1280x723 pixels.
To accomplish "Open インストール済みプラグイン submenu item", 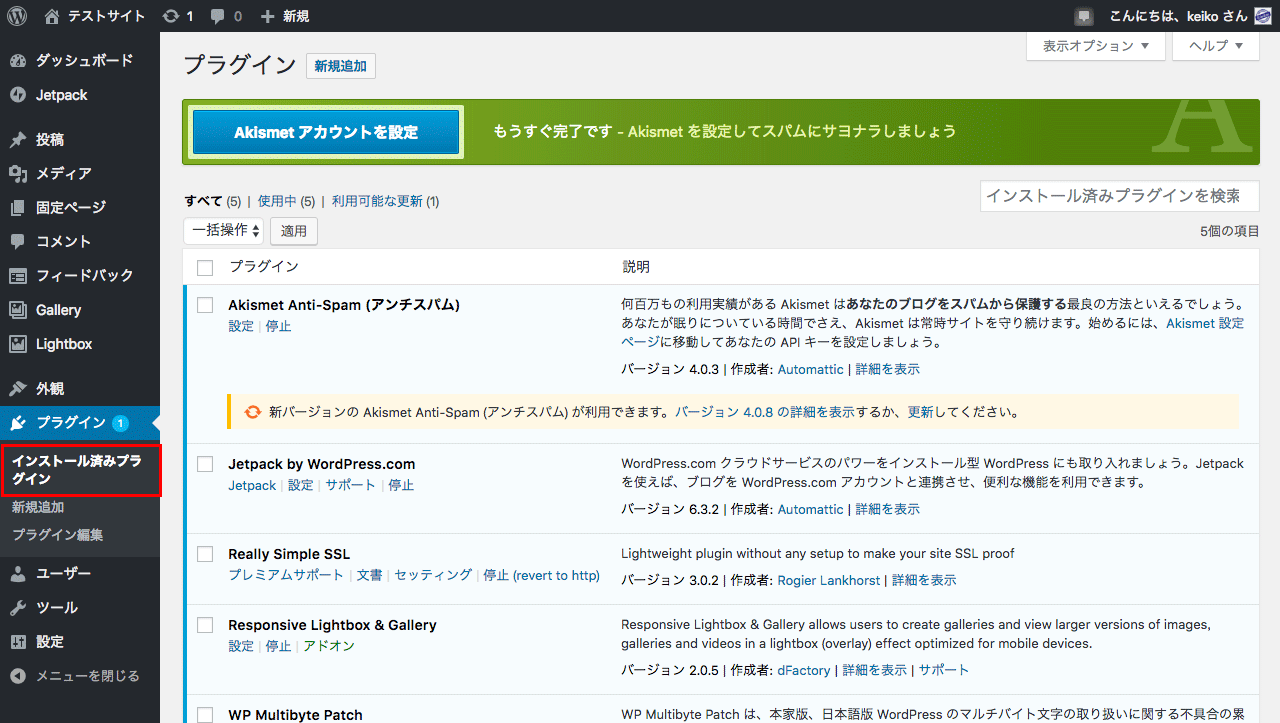I will (80, 470).
